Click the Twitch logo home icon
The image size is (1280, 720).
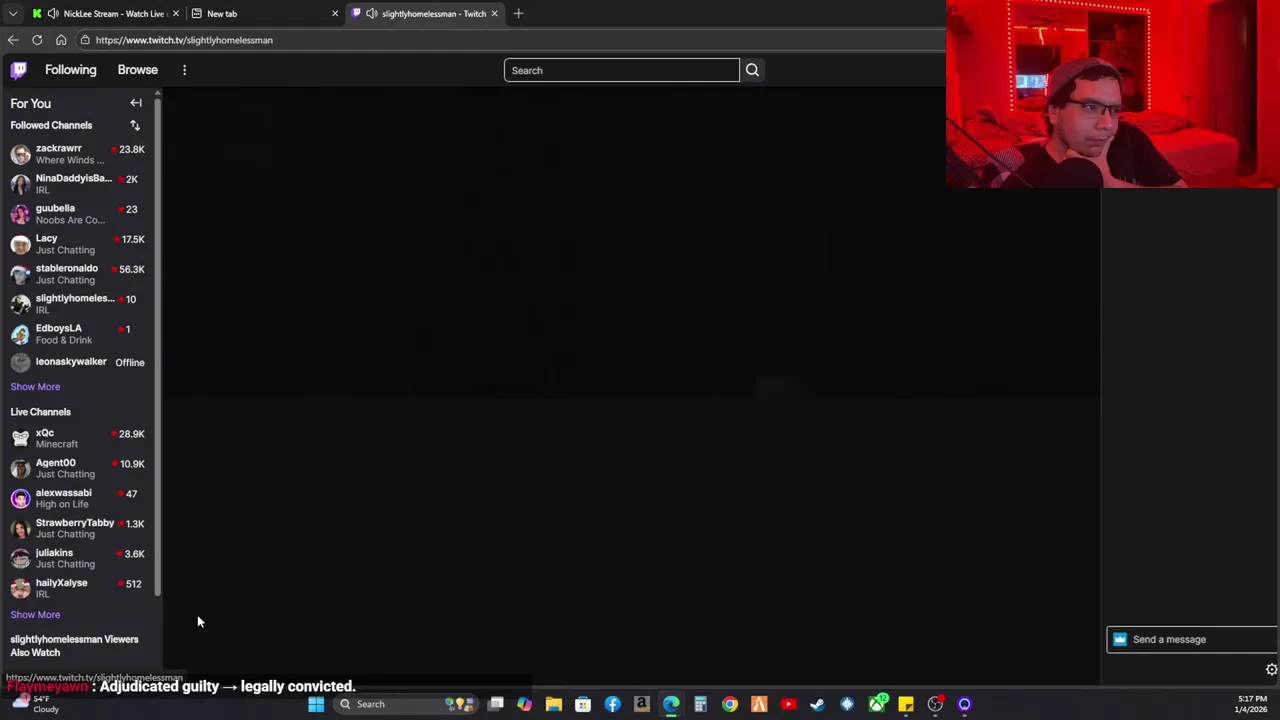click(x=19, y=70)
